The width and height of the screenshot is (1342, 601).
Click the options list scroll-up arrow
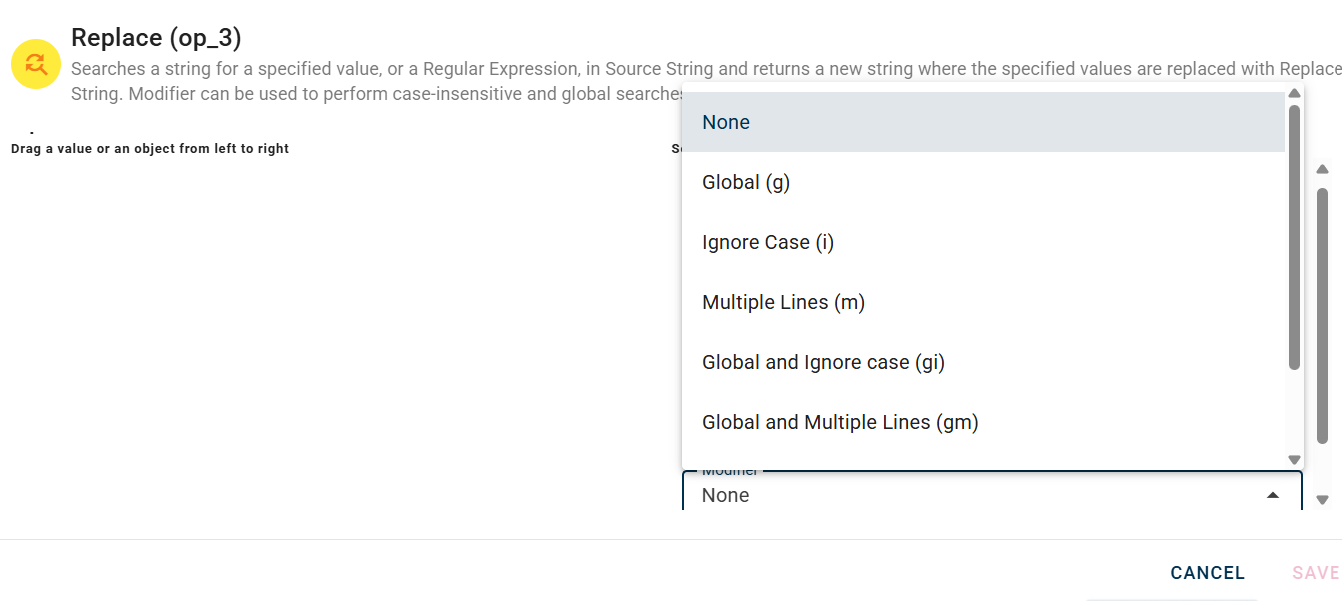[1294, 94]
